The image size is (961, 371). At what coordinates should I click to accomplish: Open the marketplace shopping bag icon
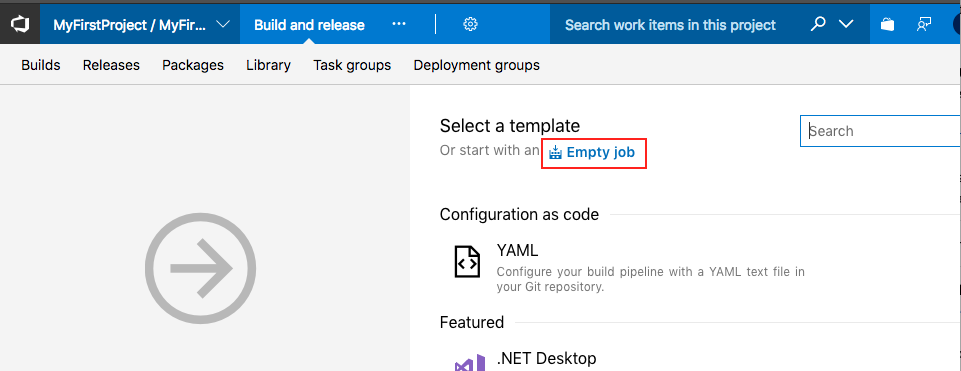pyautogui.click(x=887, y=25)
